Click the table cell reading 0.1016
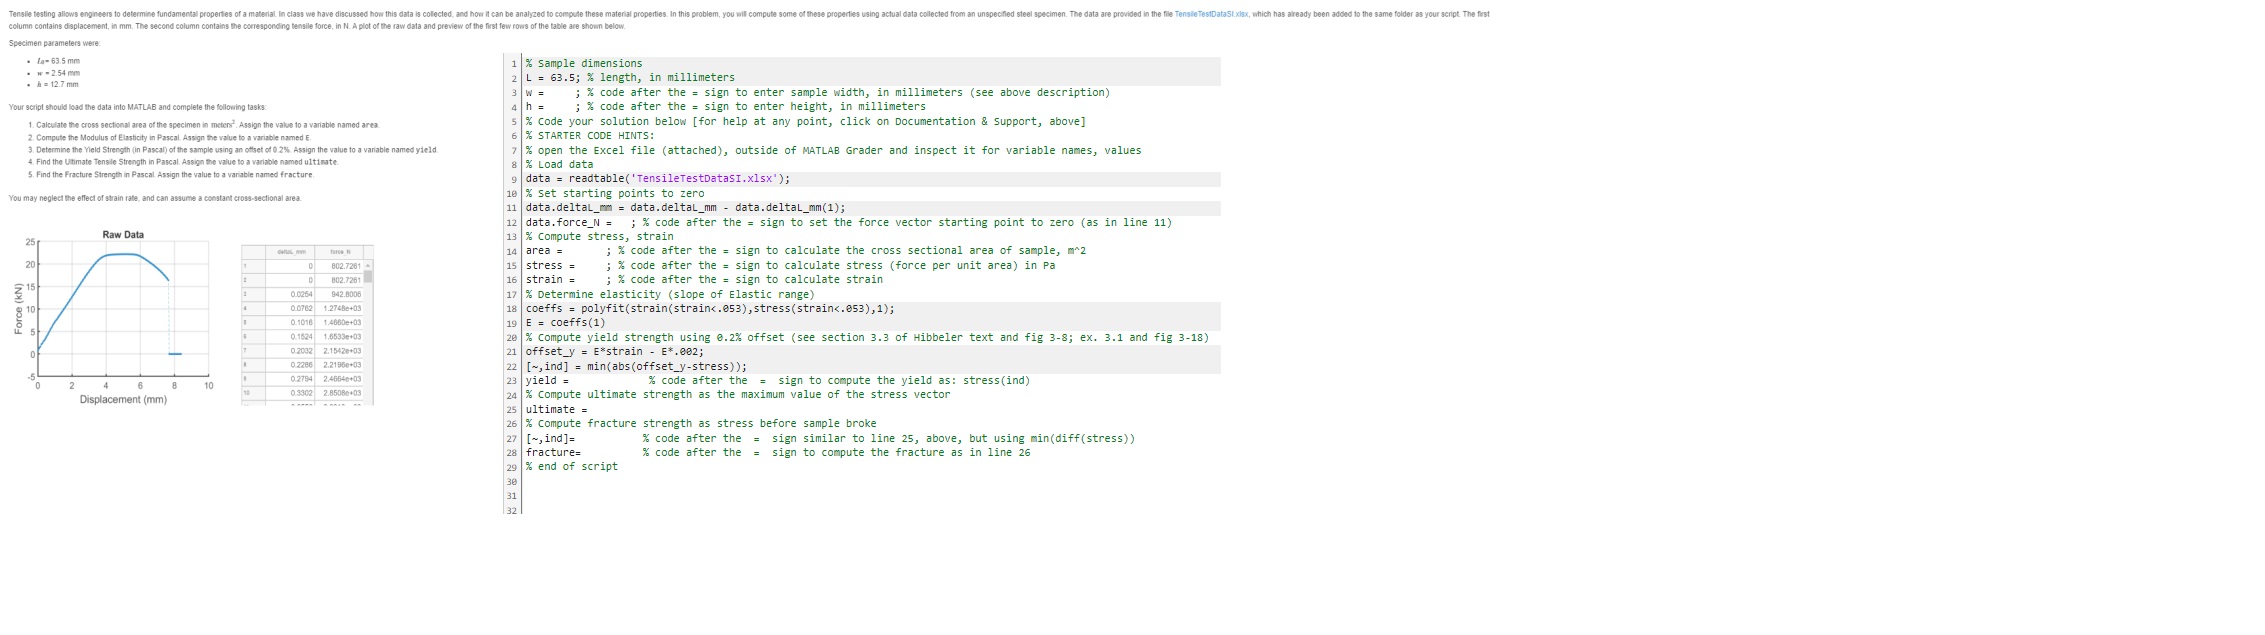This screenshot has height=635, width=2265. tap(290, 323)
